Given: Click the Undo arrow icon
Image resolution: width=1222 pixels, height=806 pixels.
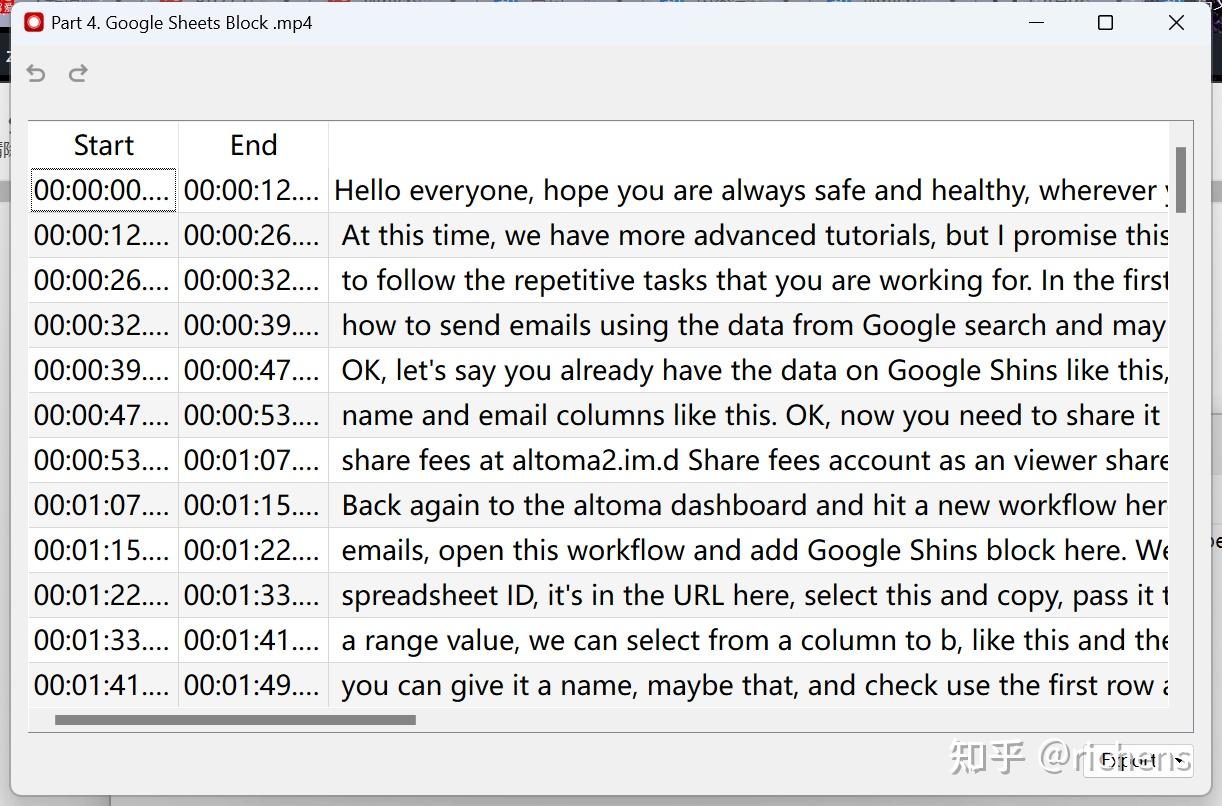Looking at the screenshot, I should [x=36, y=73].
